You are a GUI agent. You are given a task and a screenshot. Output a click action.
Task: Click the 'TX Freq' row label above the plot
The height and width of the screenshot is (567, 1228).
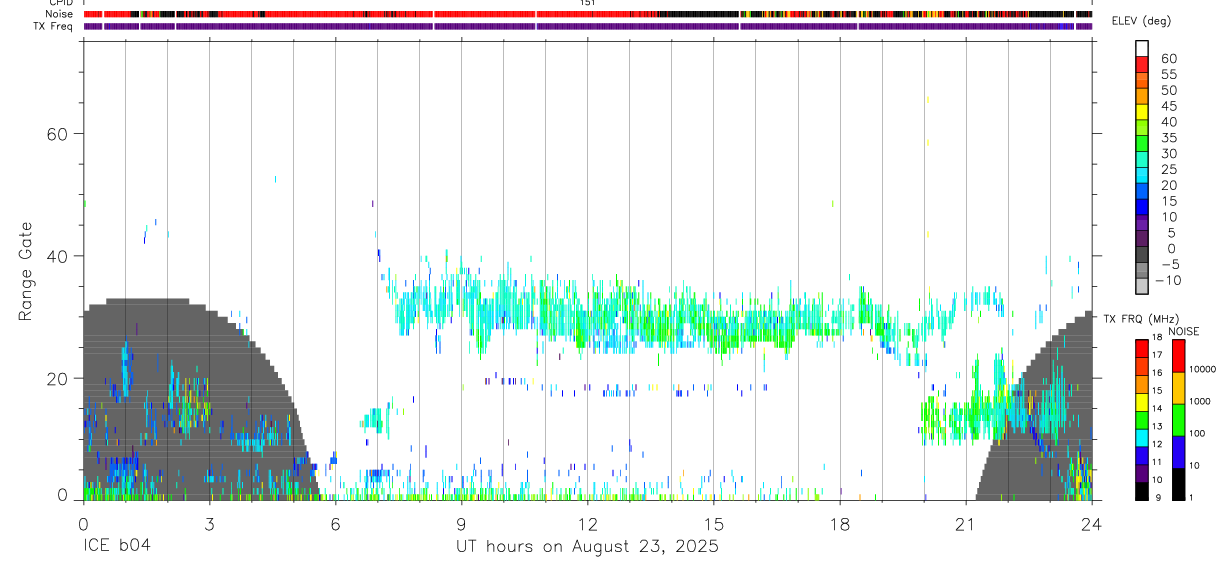[x=54, y=26]
